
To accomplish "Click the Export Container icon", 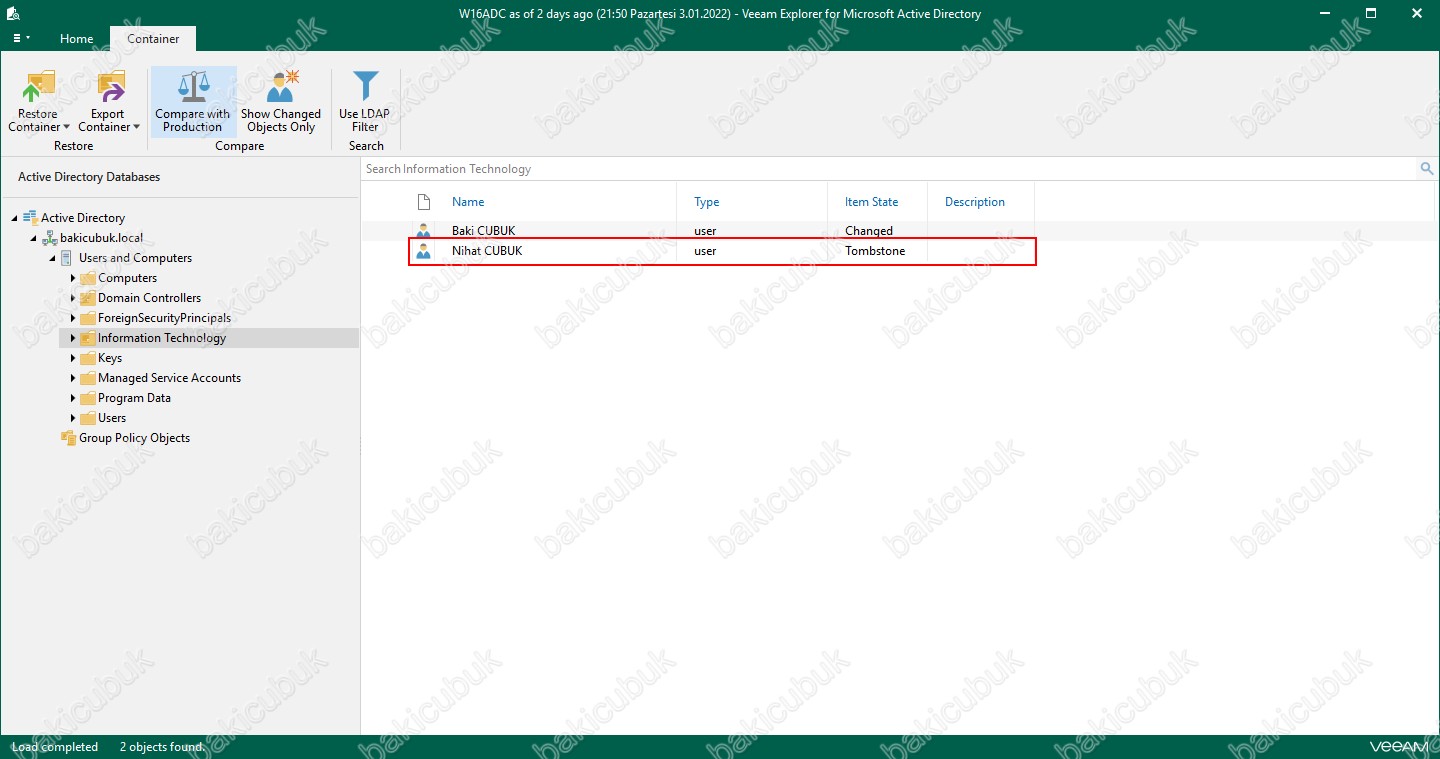I will (x=108, y=87).
